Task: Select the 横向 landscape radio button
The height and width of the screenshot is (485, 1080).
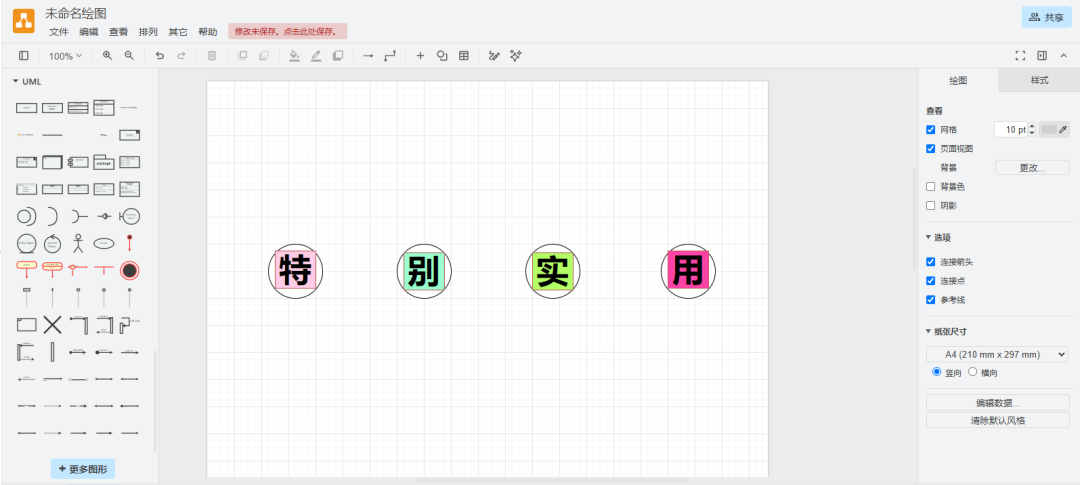Action: 972,372
